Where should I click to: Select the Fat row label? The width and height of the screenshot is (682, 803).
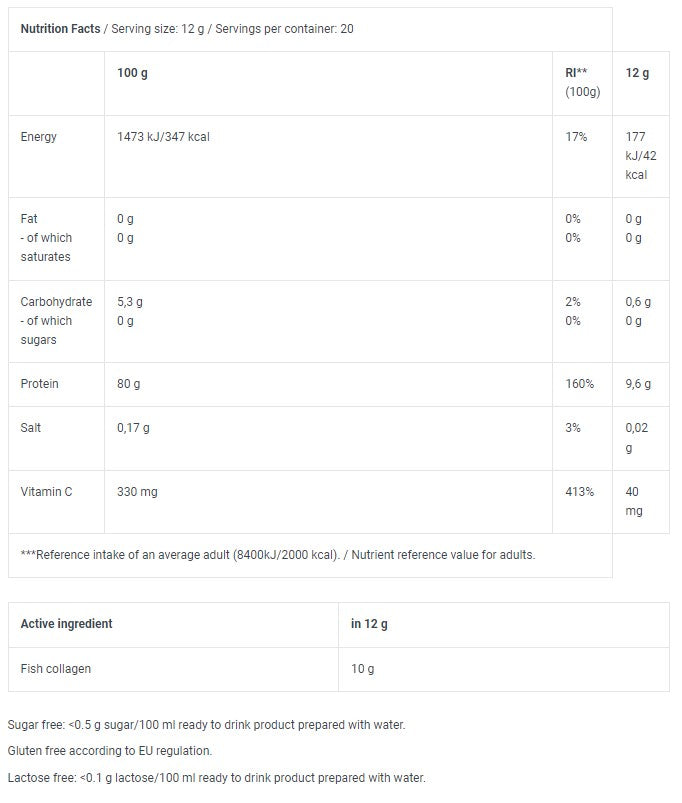pyautogui.click(x=28, y=218)
